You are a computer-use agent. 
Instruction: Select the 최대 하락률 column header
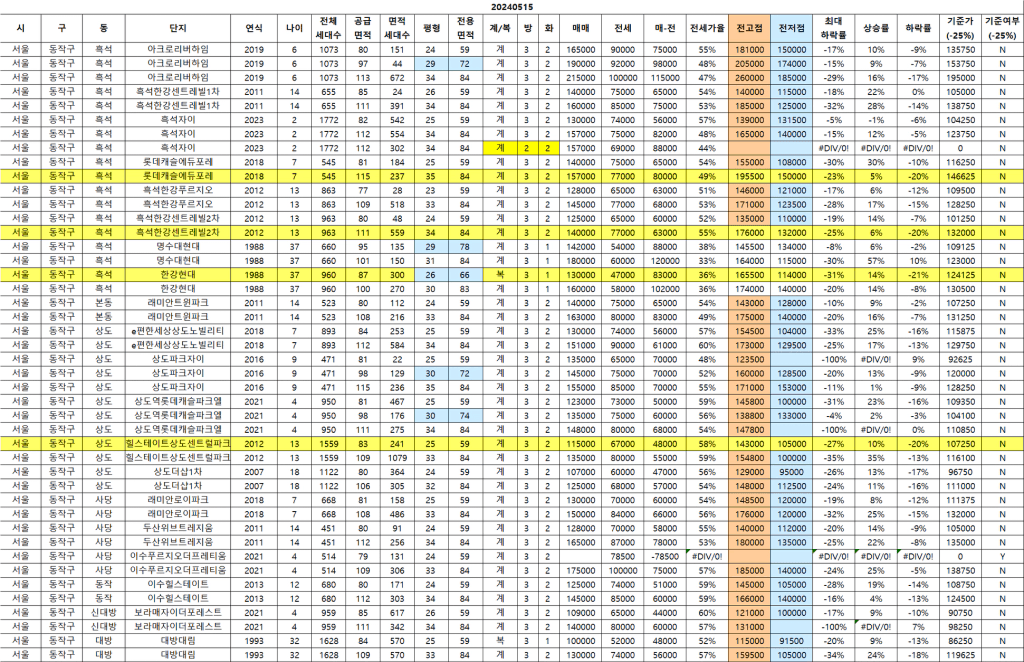(833, 28)
